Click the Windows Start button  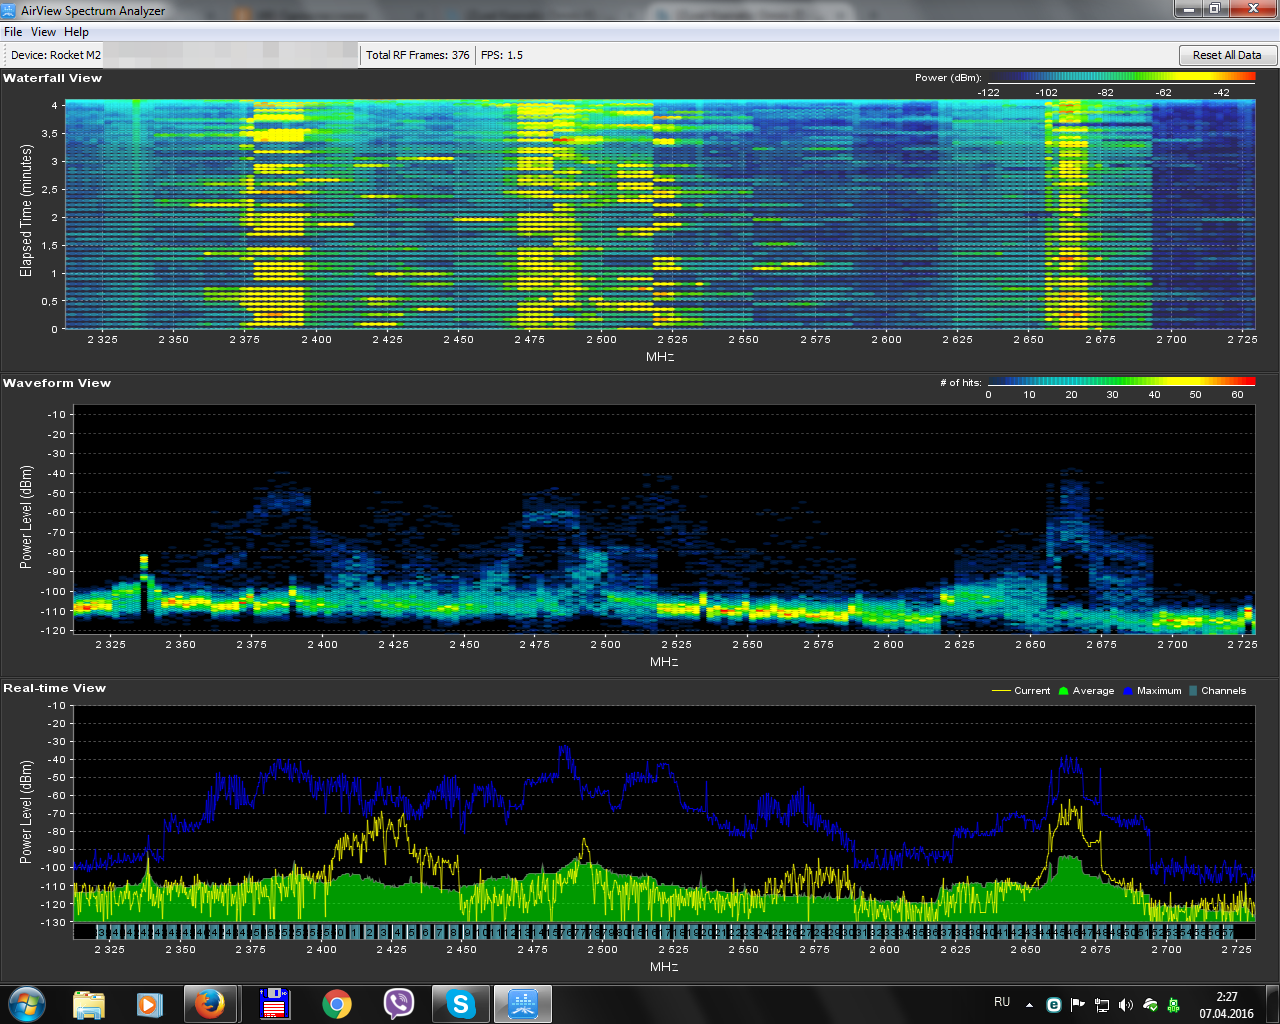click(x=27, y=1004)
